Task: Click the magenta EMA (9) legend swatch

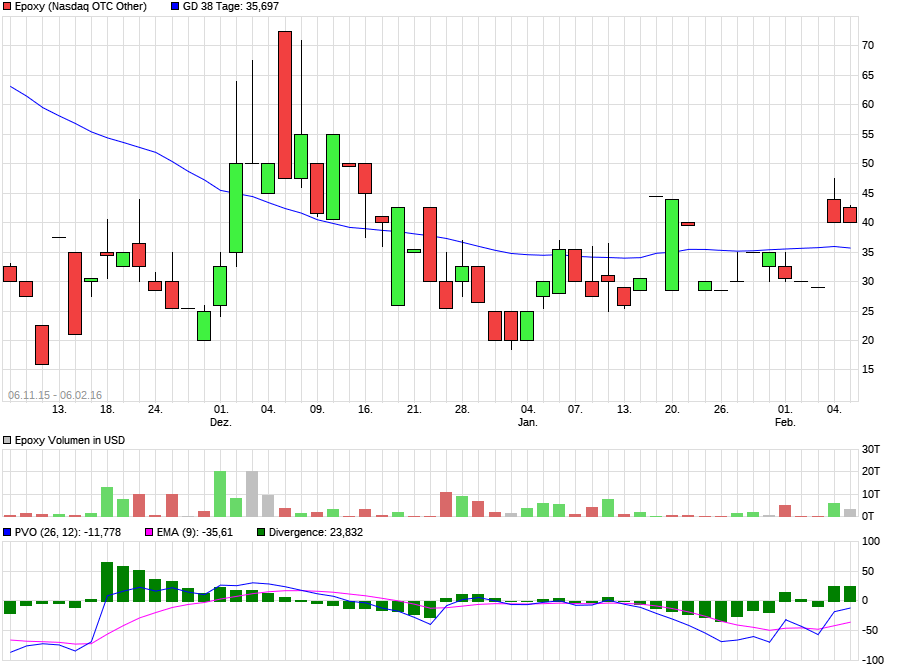Action: point(149,532)
